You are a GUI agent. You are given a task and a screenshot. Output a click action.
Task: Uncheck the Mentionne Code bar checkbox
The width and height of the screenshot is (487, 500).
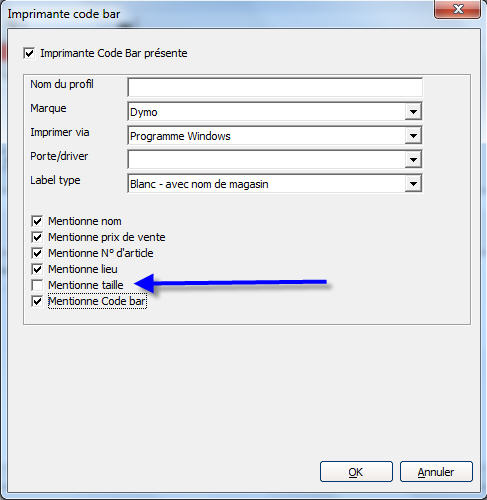click(37, 301)
